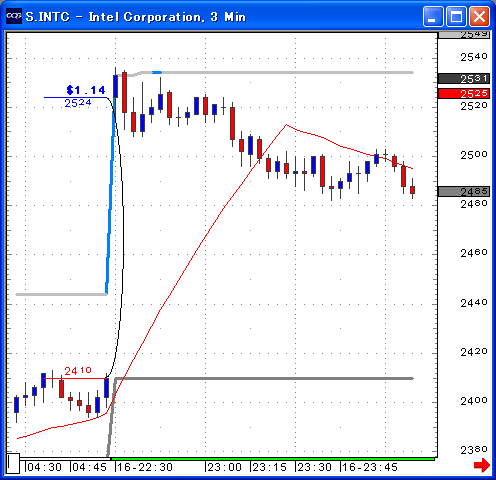Viewport: 496px width, 480px height.
Task: Click the red 2525 price marker
Action: coord(464,93)
